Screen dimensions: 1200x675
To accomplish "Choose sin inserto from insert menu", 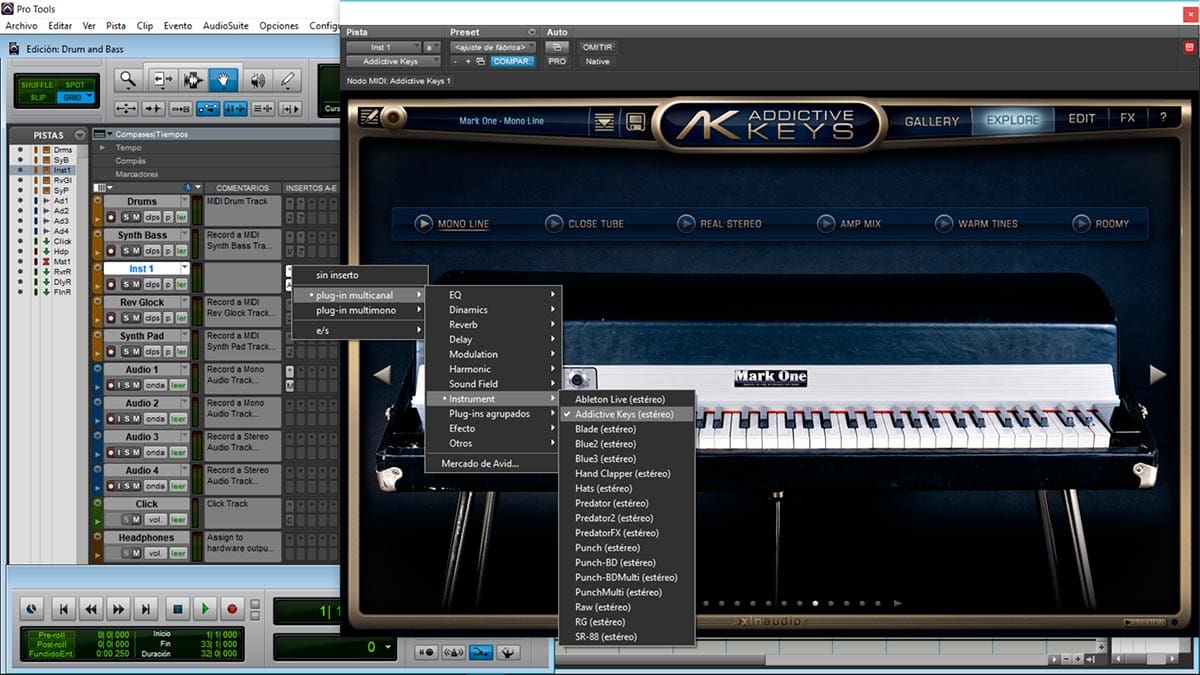I will pyautogui.click(x=337, y=275).
